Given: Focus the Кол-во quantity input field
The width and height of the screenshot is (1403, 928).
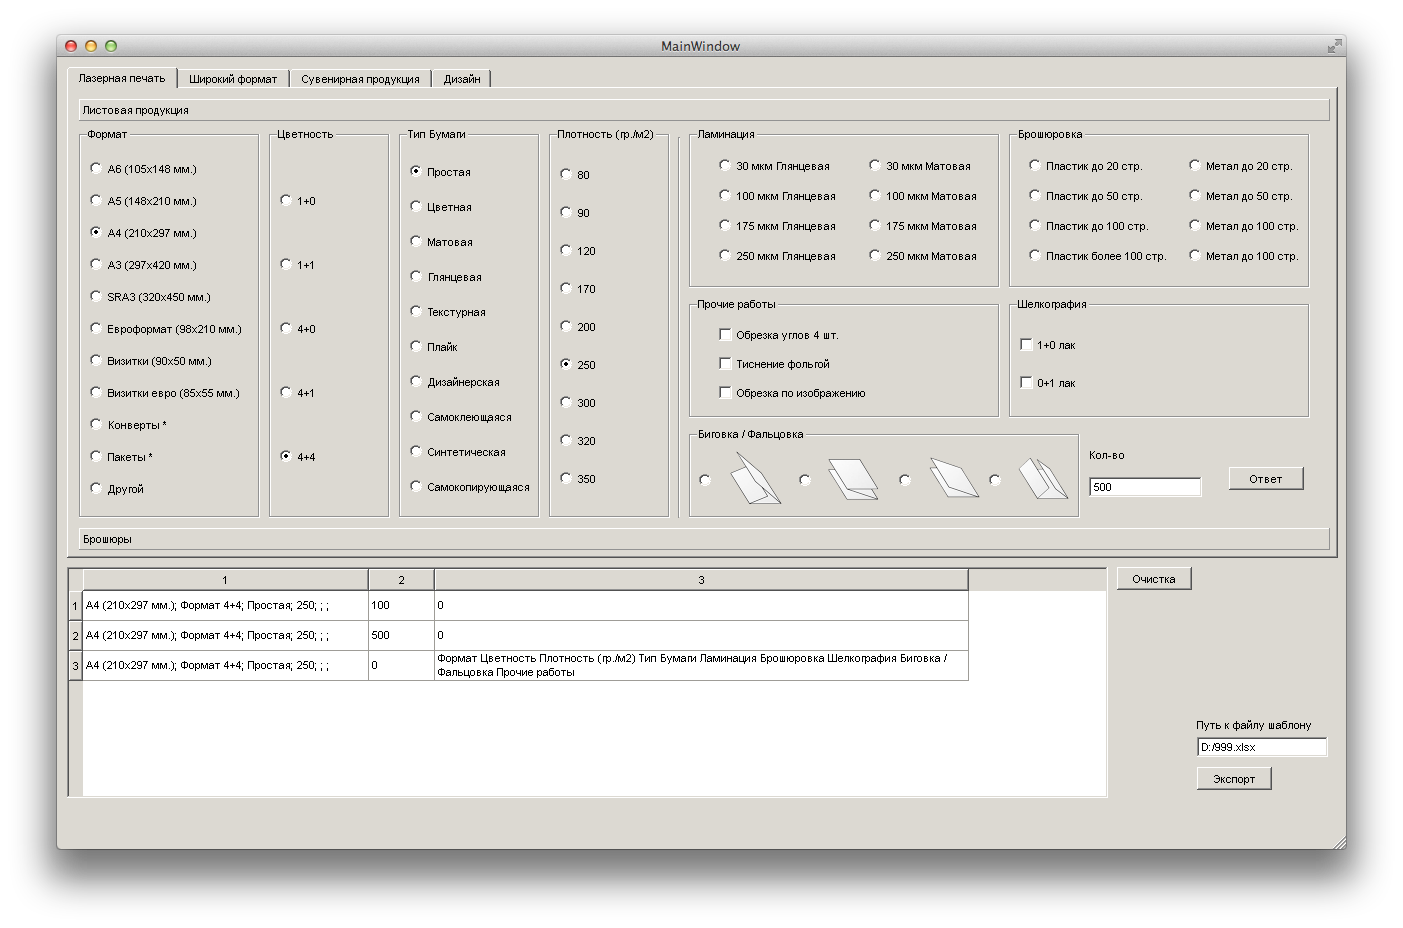Looking at the screenshot, I should 1145,487.
